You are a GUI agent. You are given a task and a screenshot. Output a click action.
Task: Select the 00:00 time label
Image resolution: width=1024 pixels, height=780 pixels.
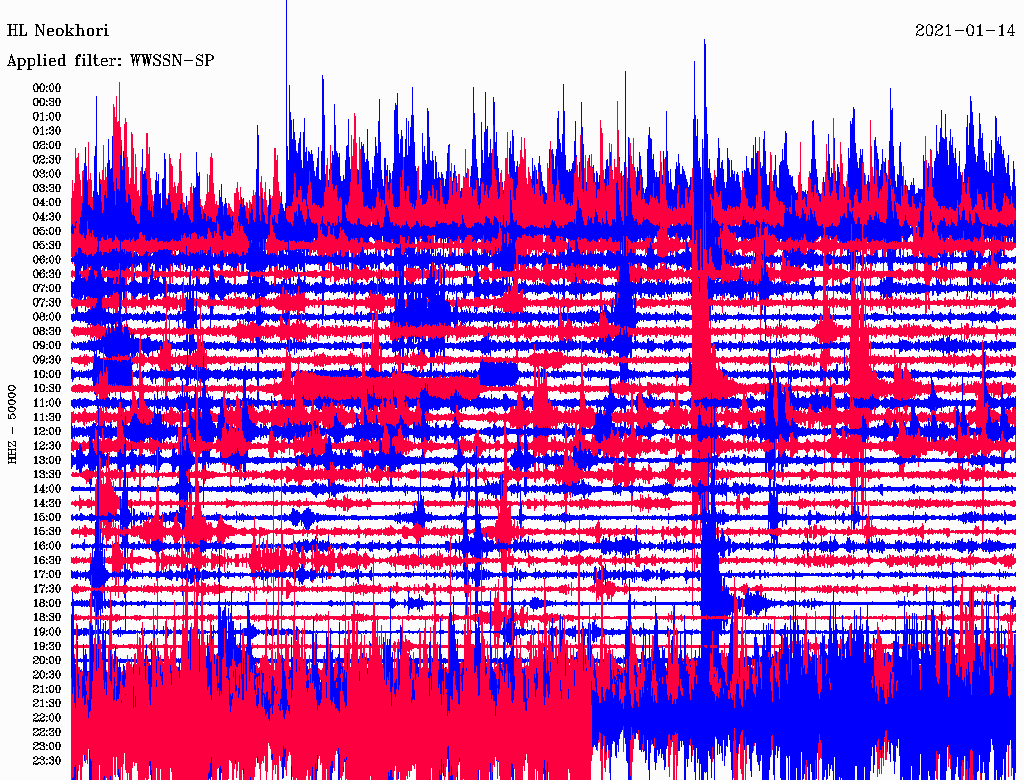(x=46, y=88)
